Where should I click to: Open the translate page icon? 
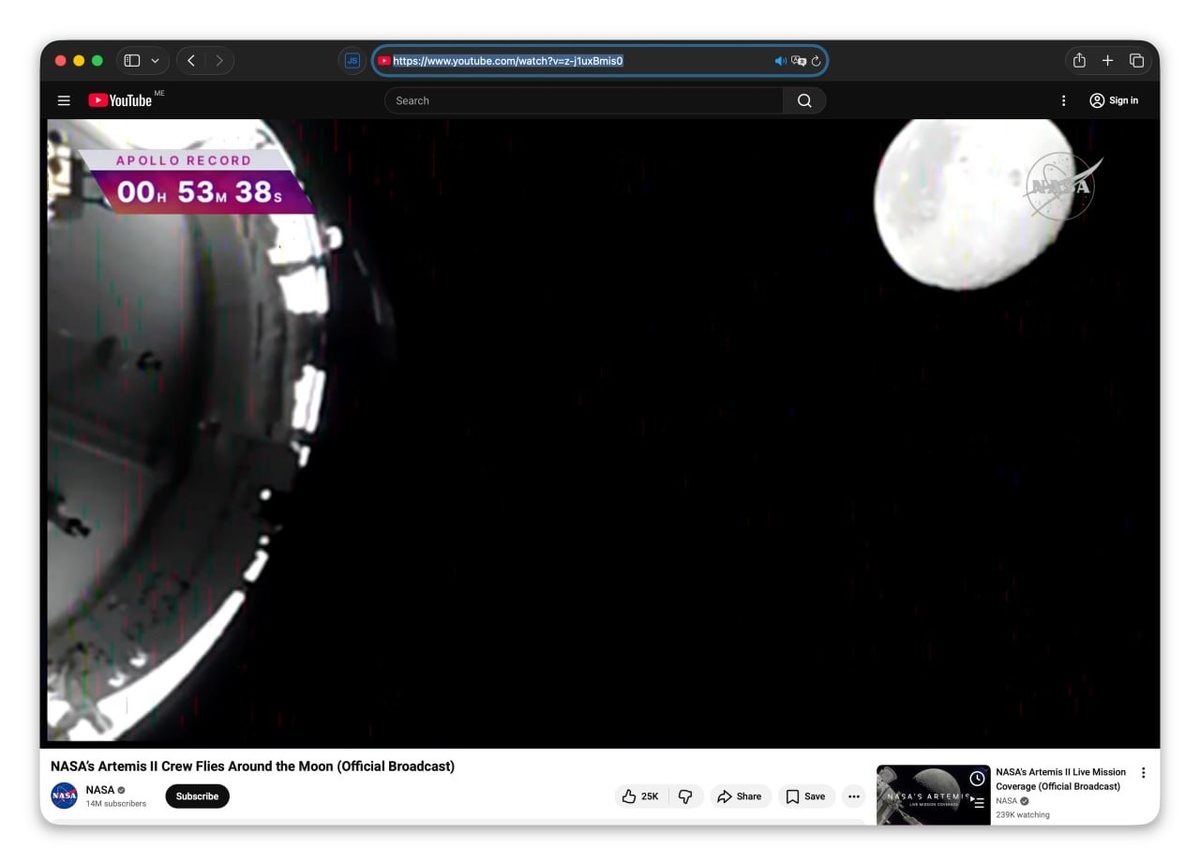click(798, 61)
